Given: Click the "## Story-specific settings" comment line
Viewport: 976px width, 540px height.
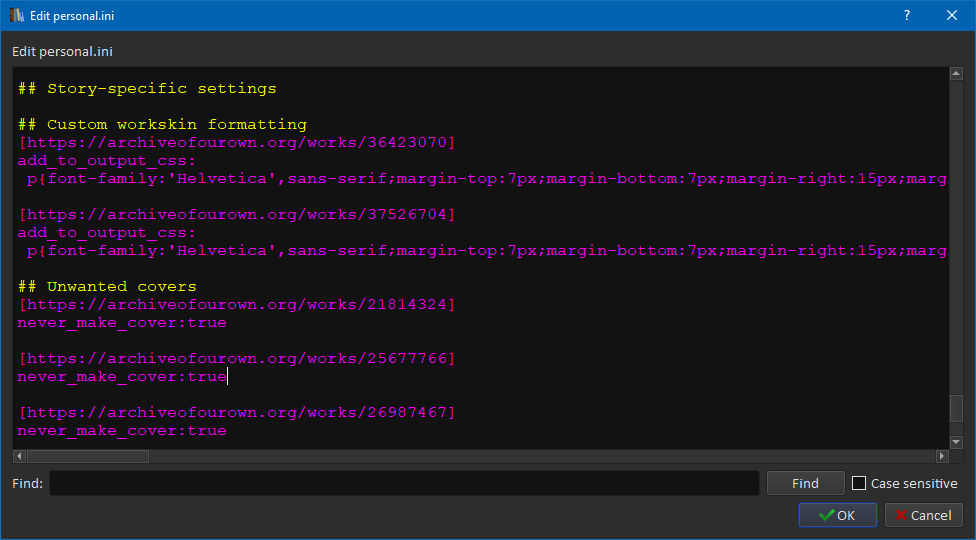Looking at the screenshot, I should point(147,89).
